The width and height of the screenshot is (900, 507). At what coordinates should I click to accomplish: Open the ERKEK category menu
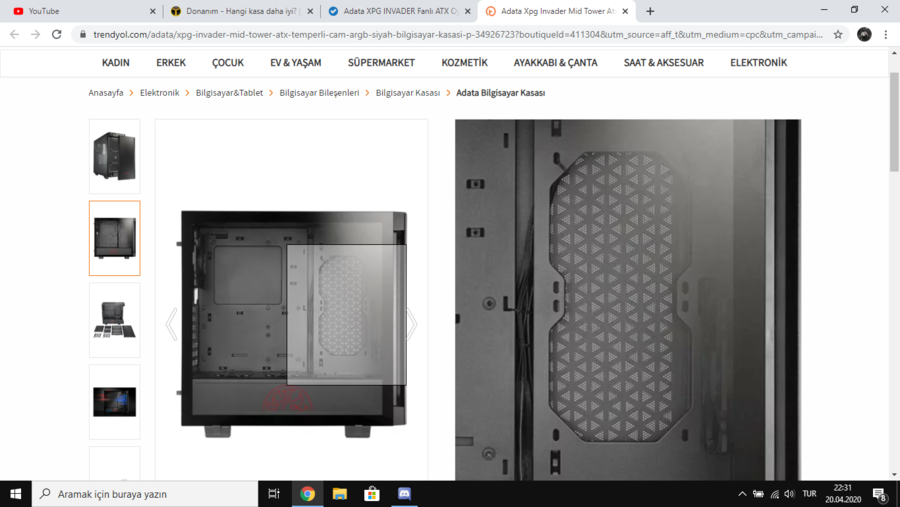[x=171, y=63]
